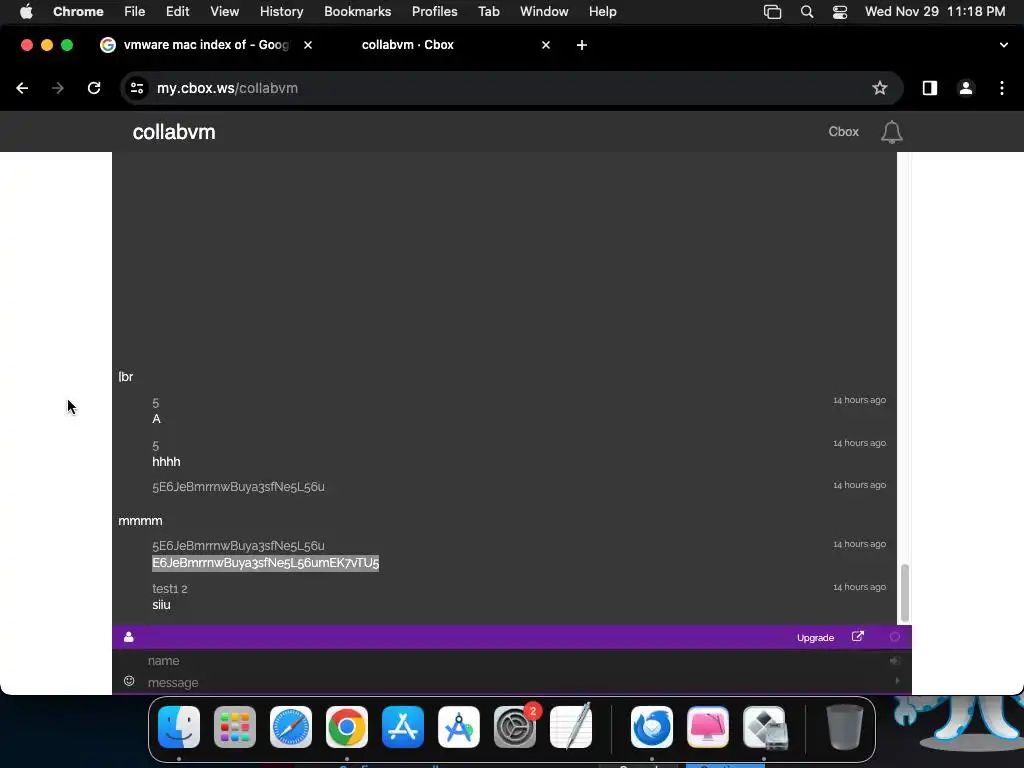1024x768 pixels.
Task: Open Control Center in menu bar
Action: pos(840,12)
